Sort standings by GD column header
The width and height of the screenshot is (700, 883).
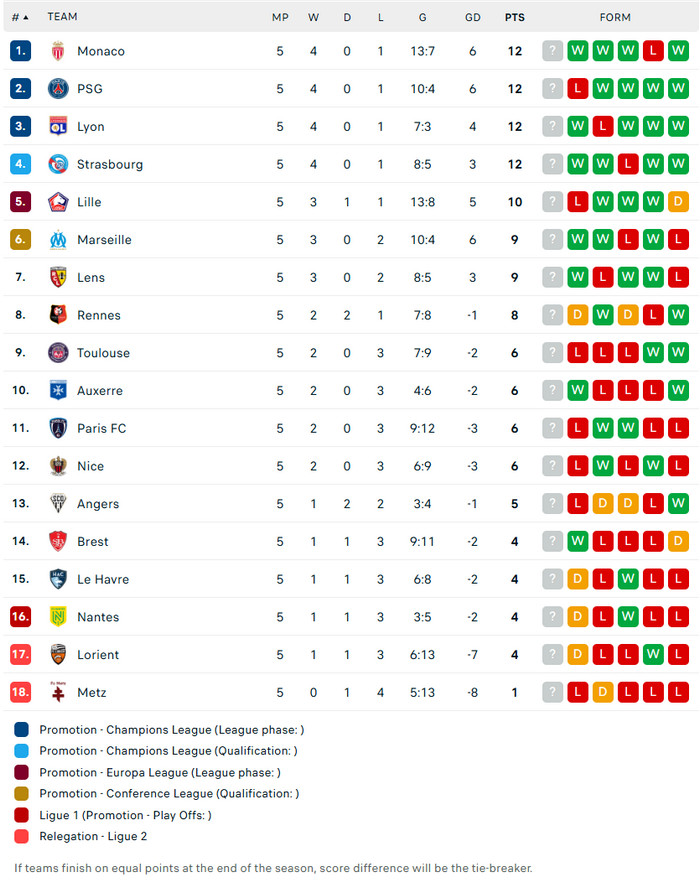(x=473, y=17)
